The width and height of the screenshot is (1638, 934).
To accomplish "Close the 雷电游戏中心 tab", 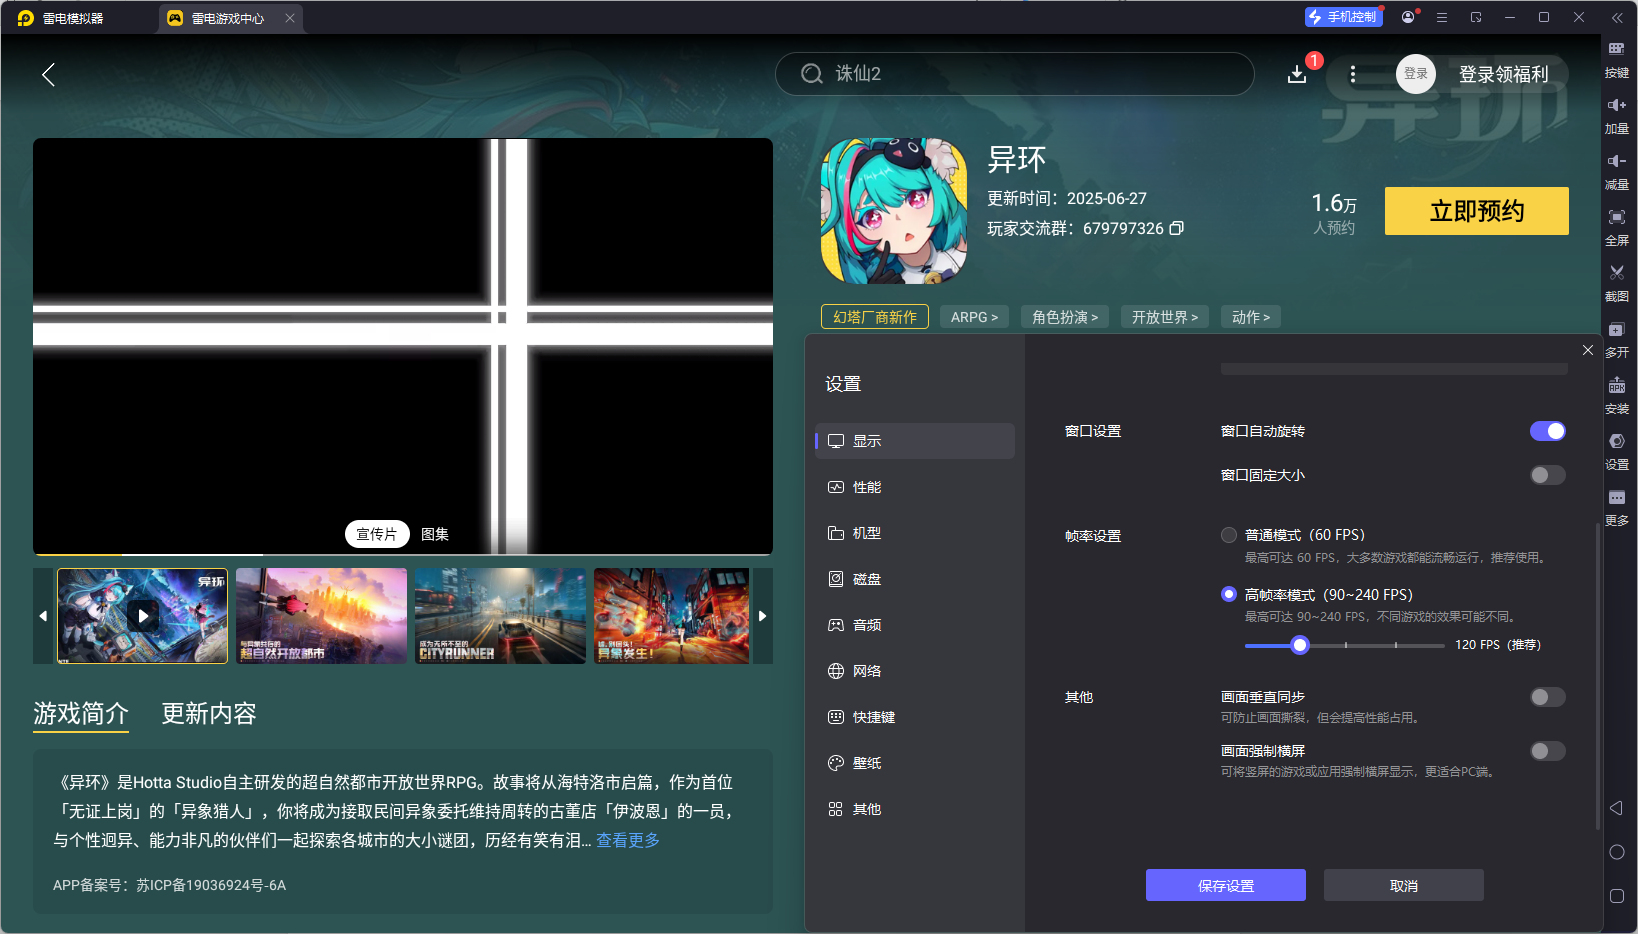I will click(x=290, y=18).
